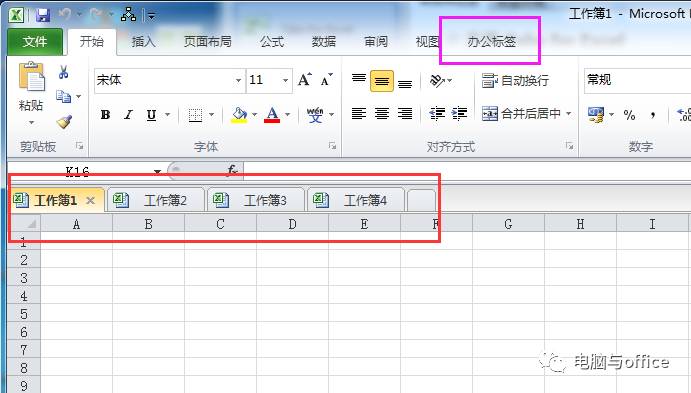
Task: Expand the Copy dropdown arrow
Action: coord(78,96)
